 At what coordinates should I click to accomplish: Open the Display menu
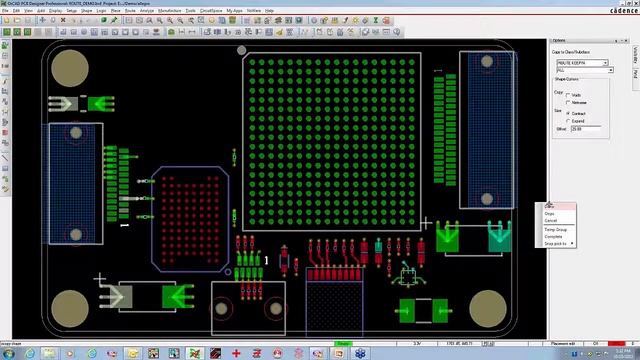tap(56, 11)
